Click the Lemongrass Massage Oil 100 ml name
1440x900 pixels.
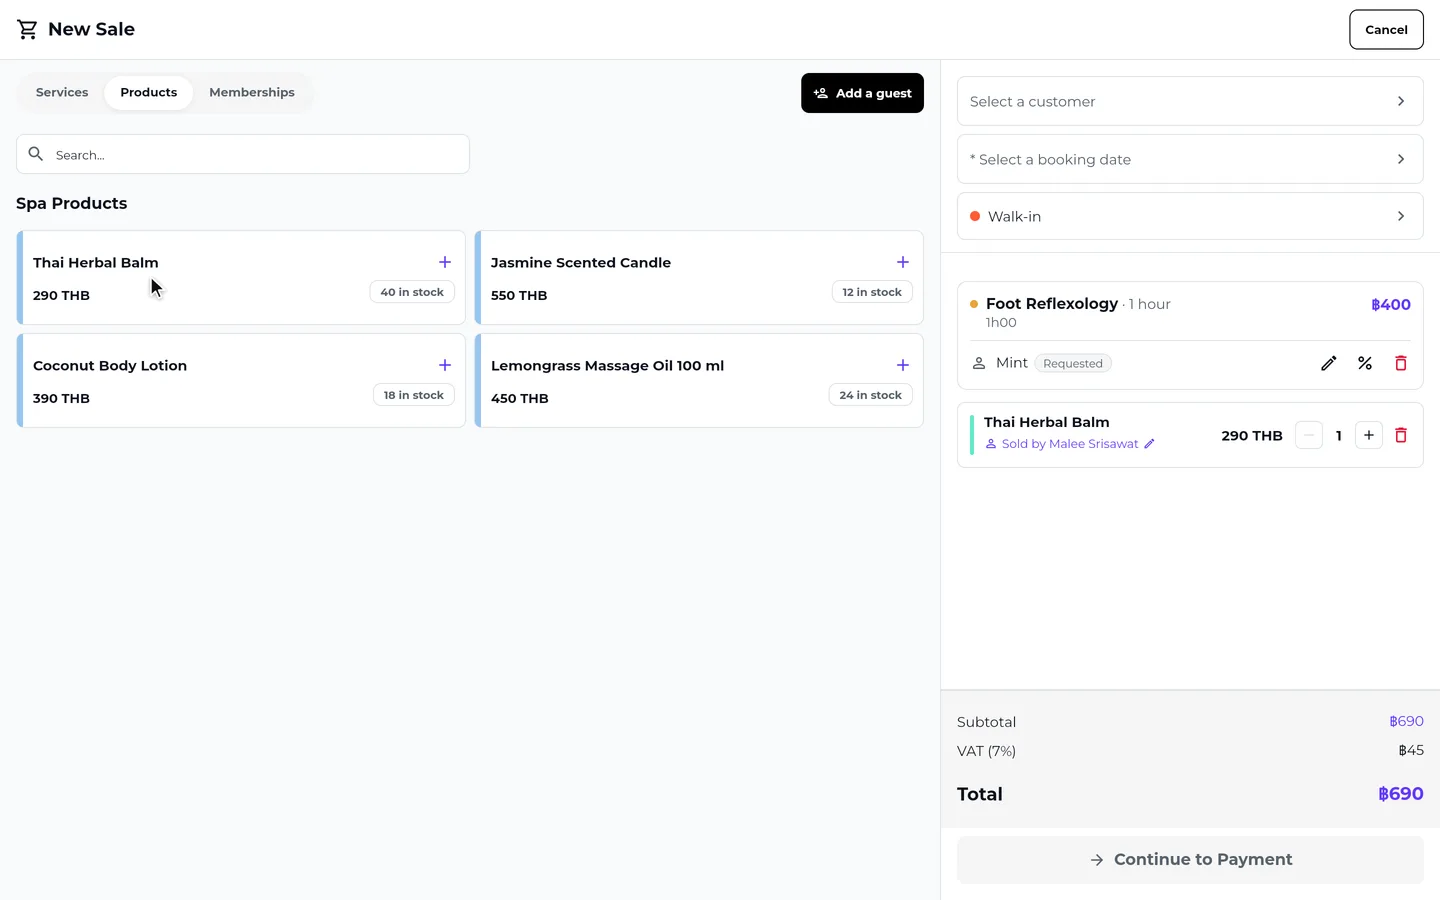tap(608, 366)
